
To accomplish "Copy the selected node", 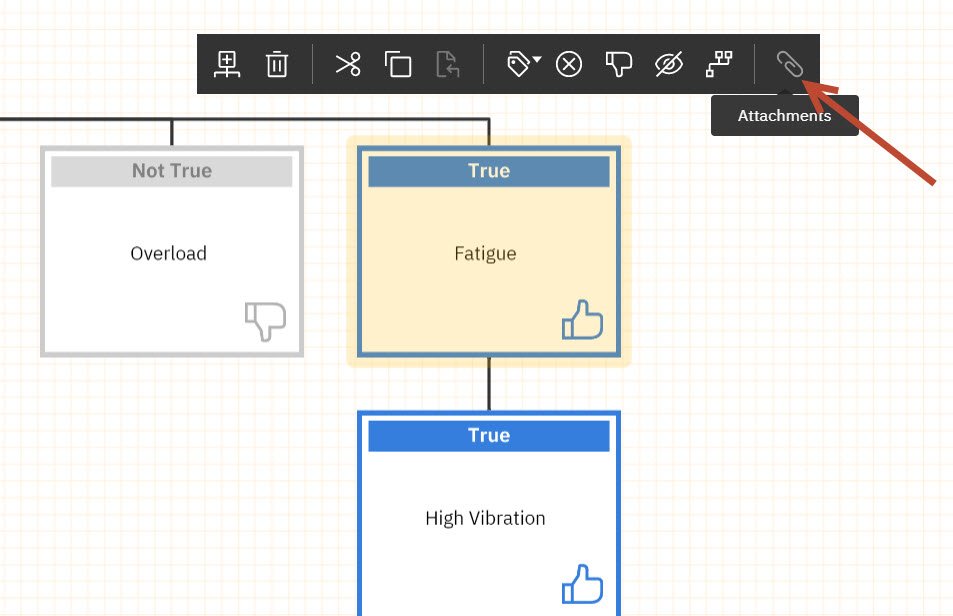I will (398, 64).
